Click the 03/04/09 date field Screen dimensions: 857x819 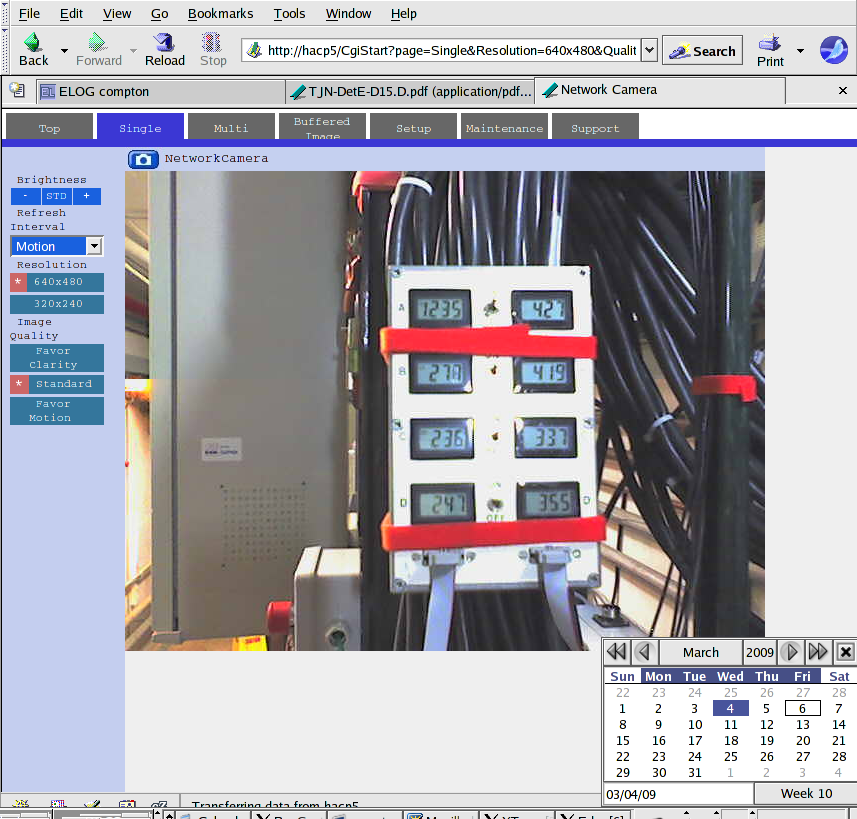click(678, 794)
